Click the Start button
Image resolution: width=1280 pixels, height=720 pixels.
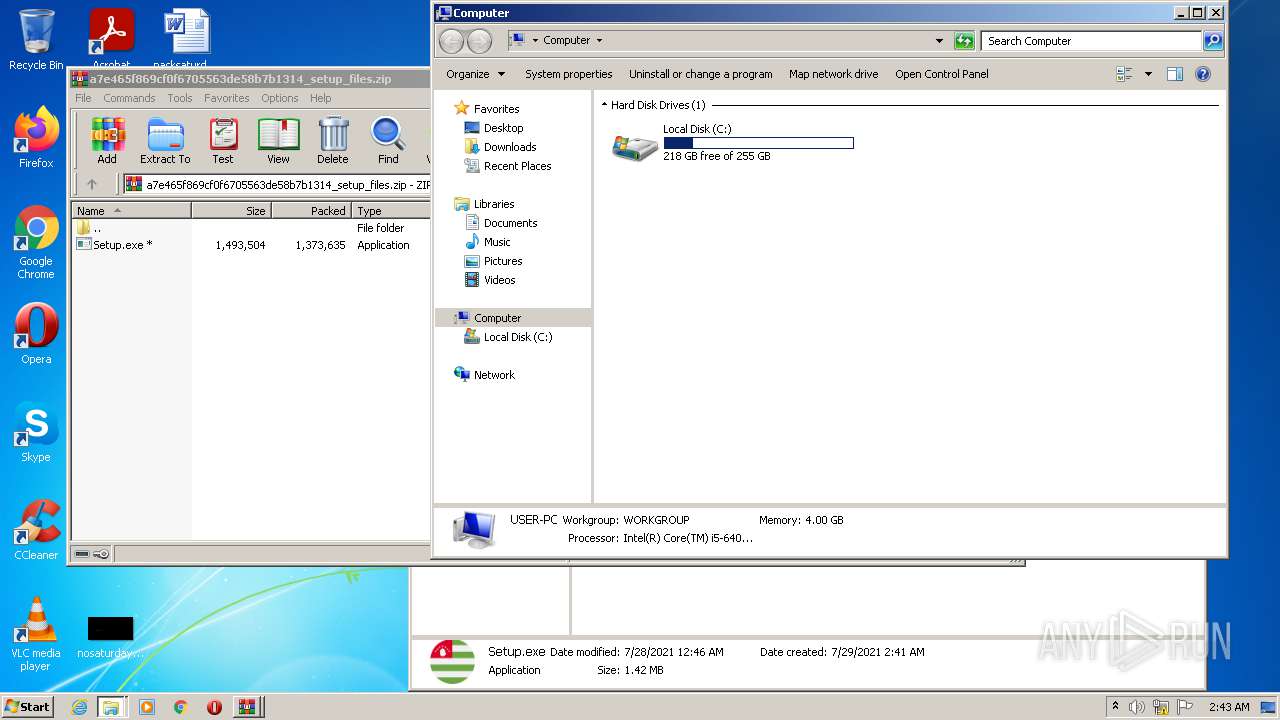pos(28,707)
